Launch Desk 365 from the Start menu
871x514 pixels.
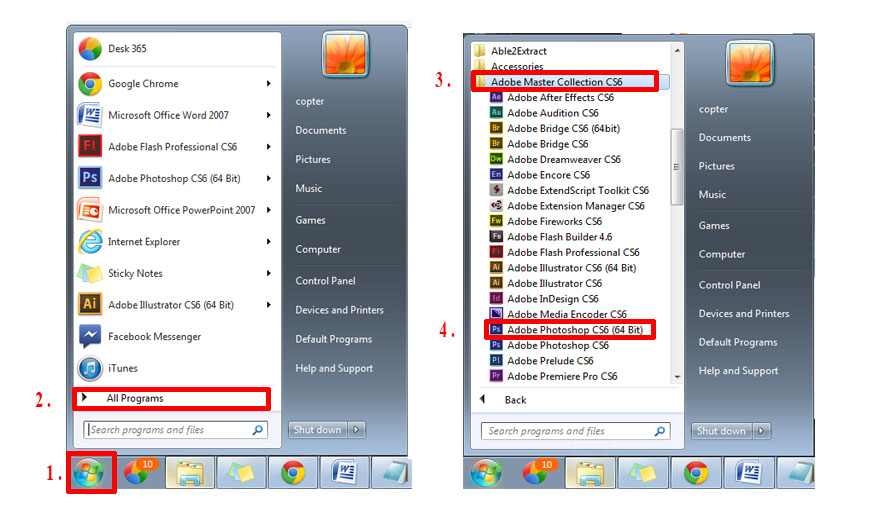point(127,48)
